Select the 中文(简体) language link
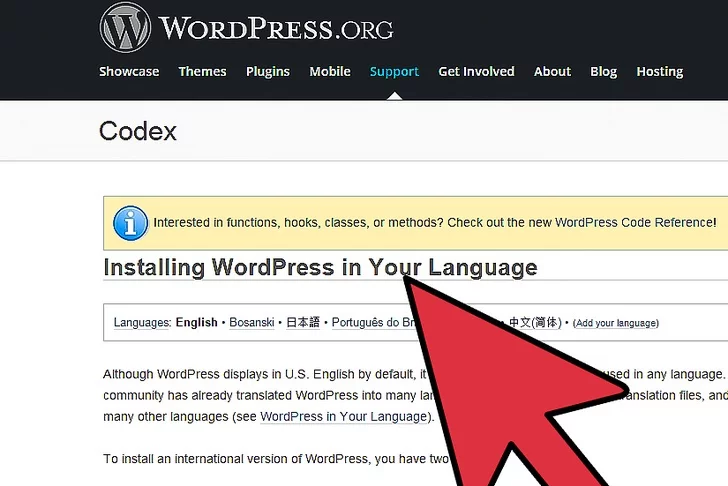 (x=535, y=323)
